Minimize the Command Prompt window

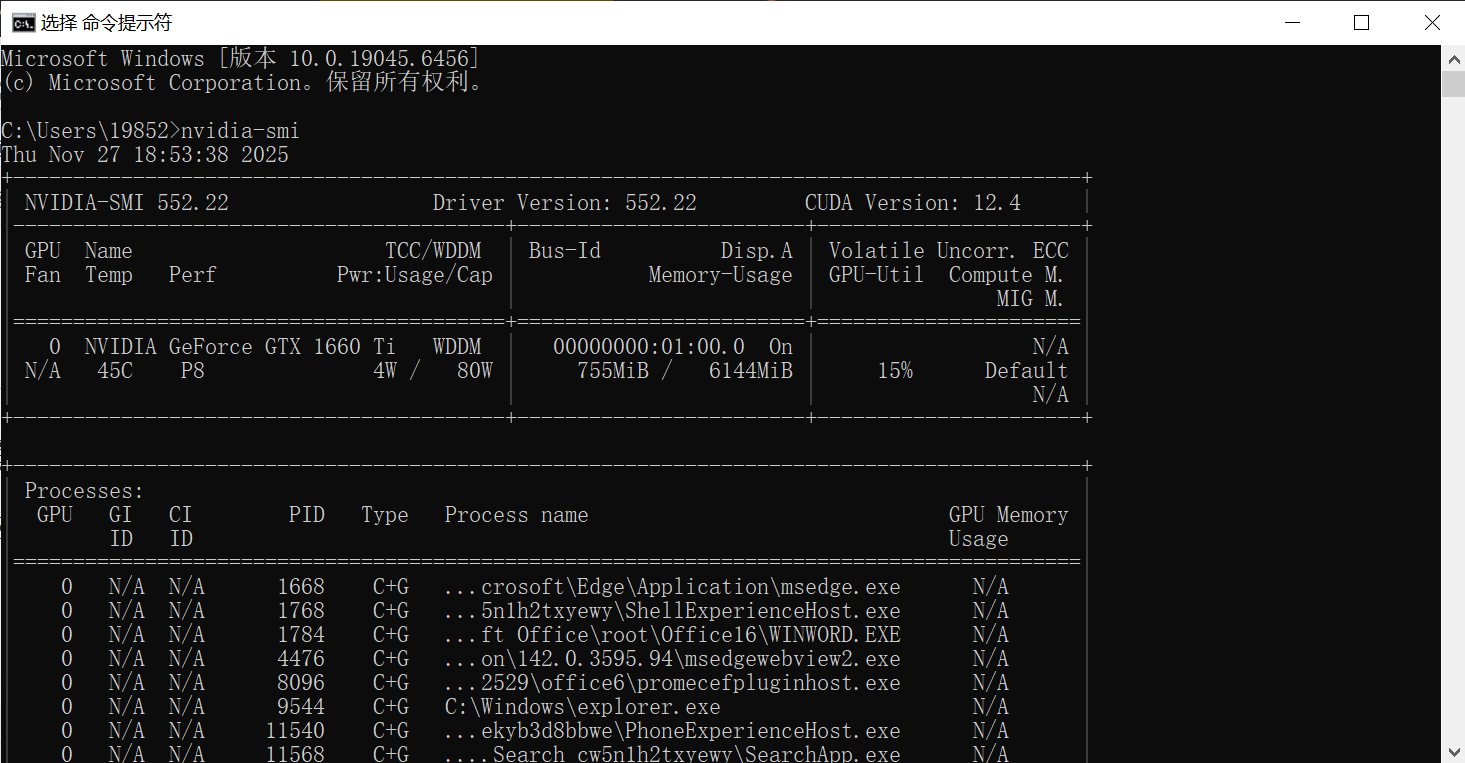(1292, 23)
